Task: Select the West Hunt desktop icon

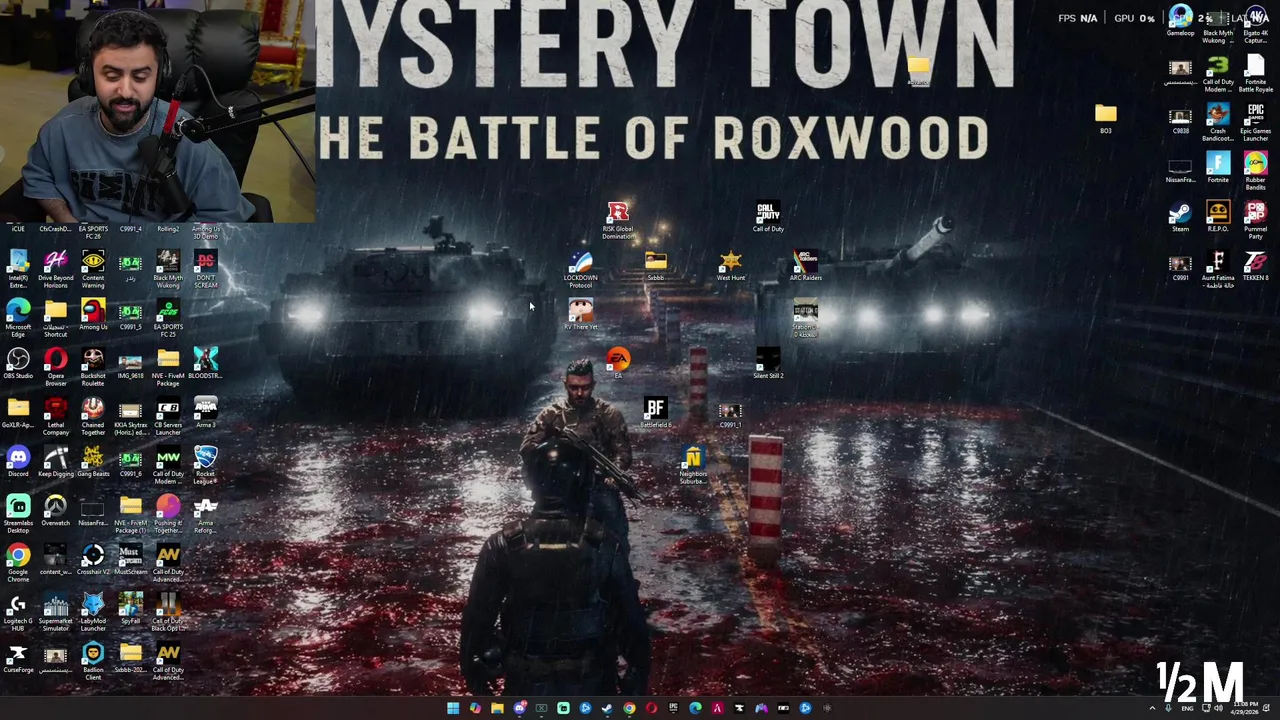Action: (x=731, y=266)
